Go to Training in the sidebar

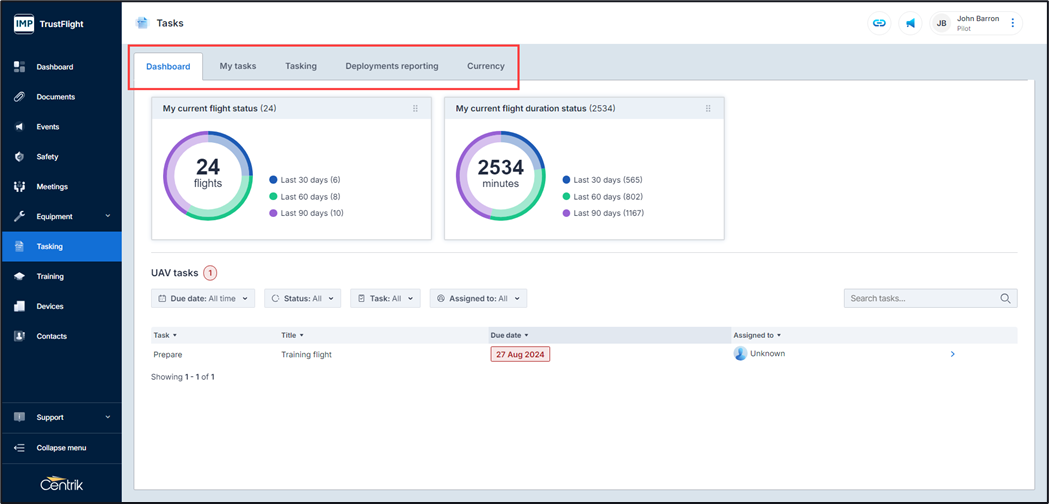click(50, 277)
